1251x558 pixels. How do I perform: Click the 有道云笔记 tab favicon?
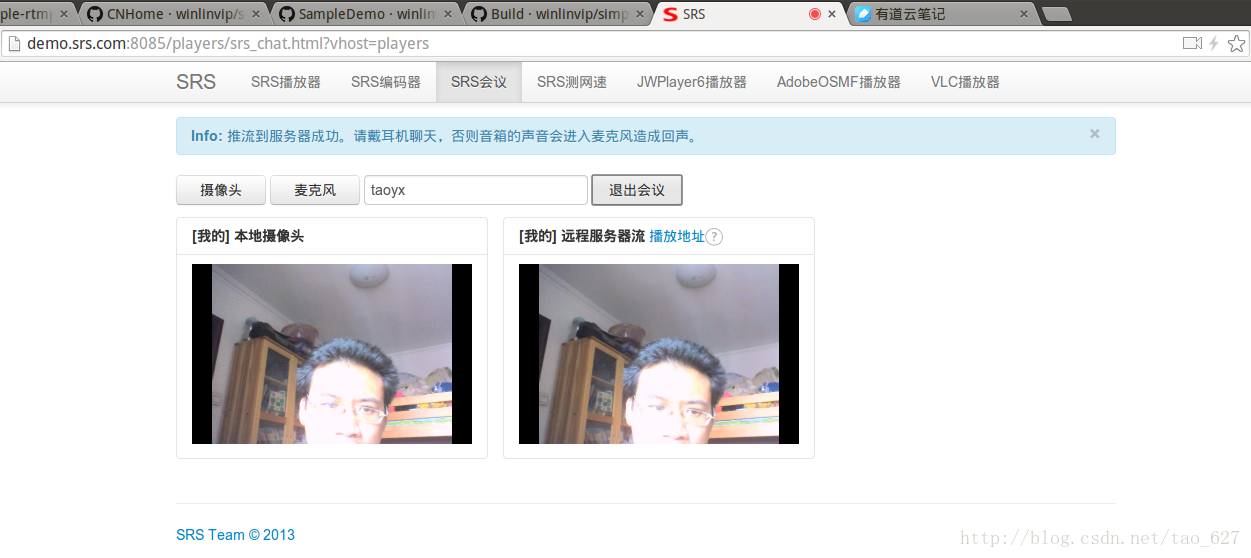pyautogui.click(x=862, y=14)
